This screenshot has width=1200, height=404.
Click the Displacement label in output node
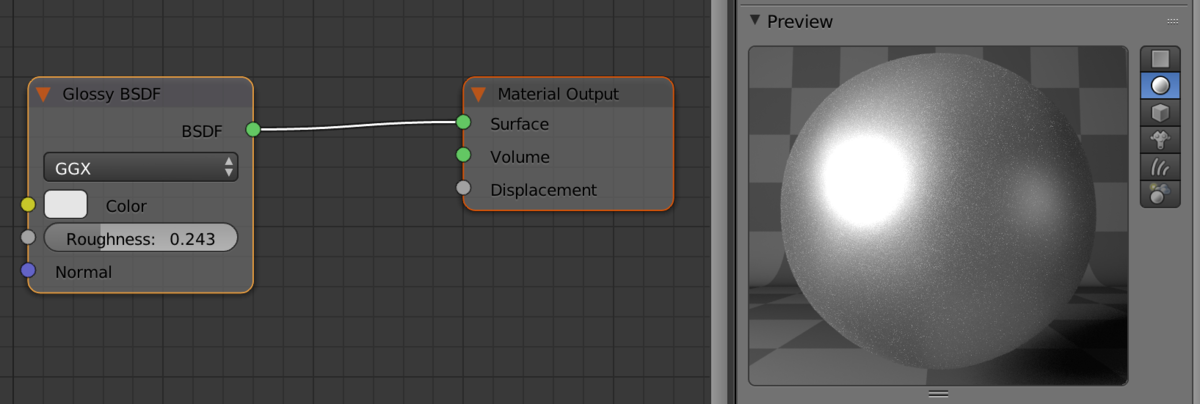click(x=543, y=190)
